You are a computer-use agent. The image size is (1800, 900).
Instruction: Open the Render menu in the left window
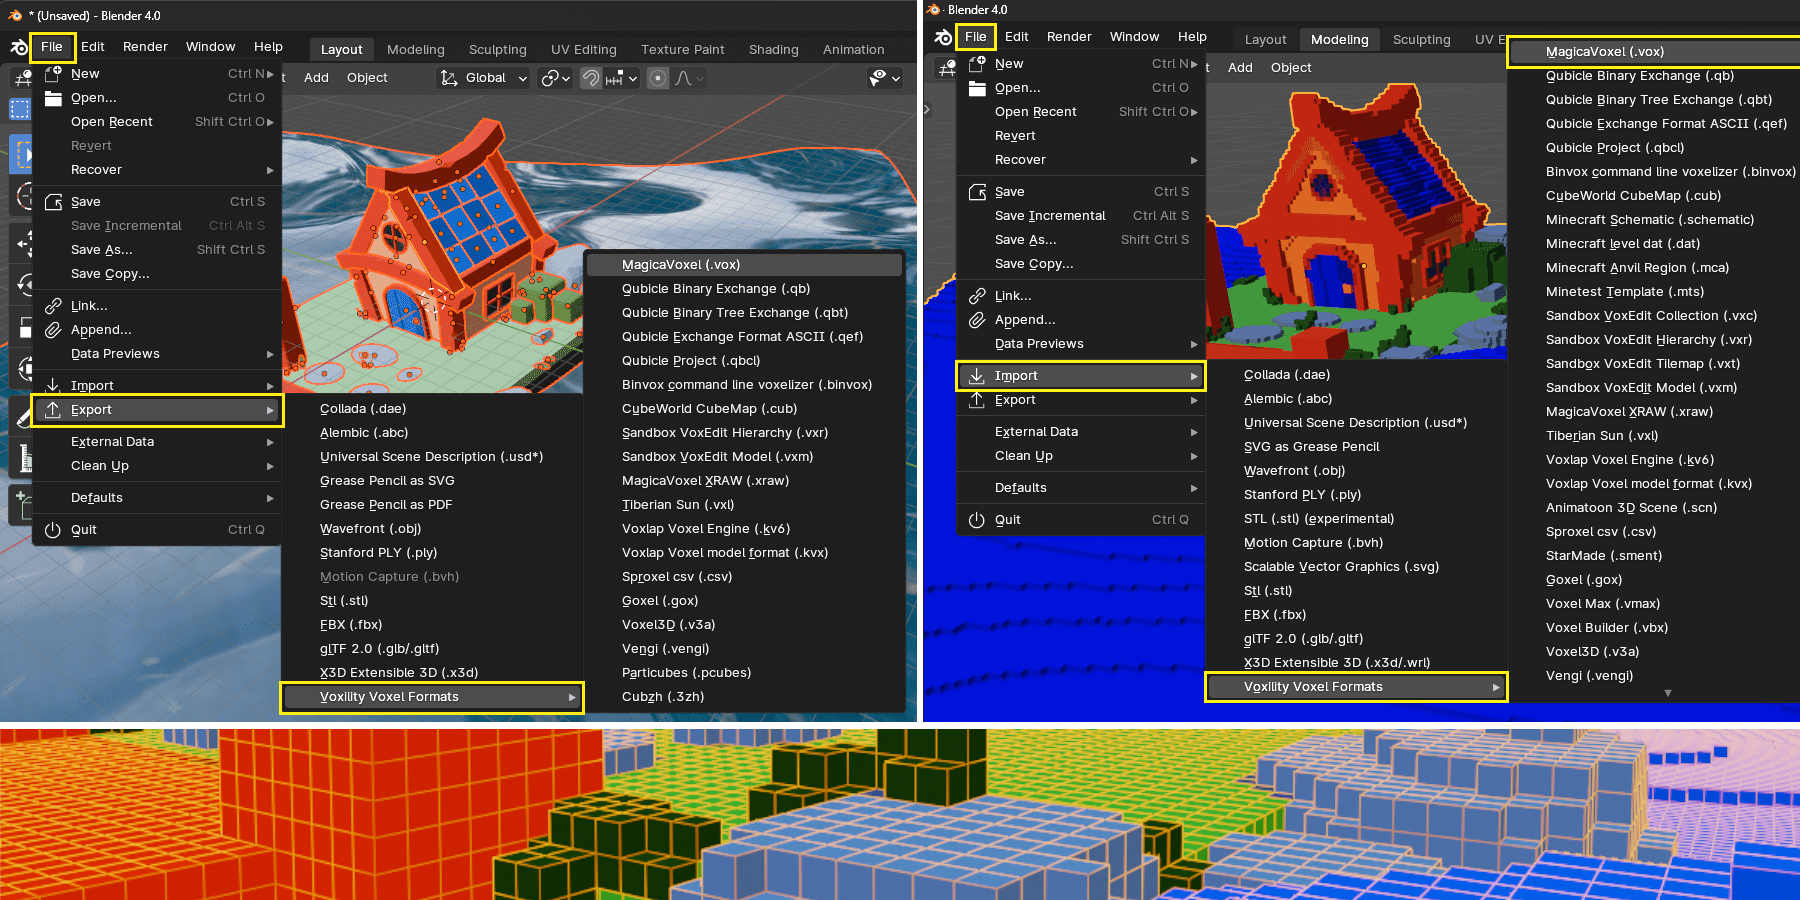click(x=145, y=47)
